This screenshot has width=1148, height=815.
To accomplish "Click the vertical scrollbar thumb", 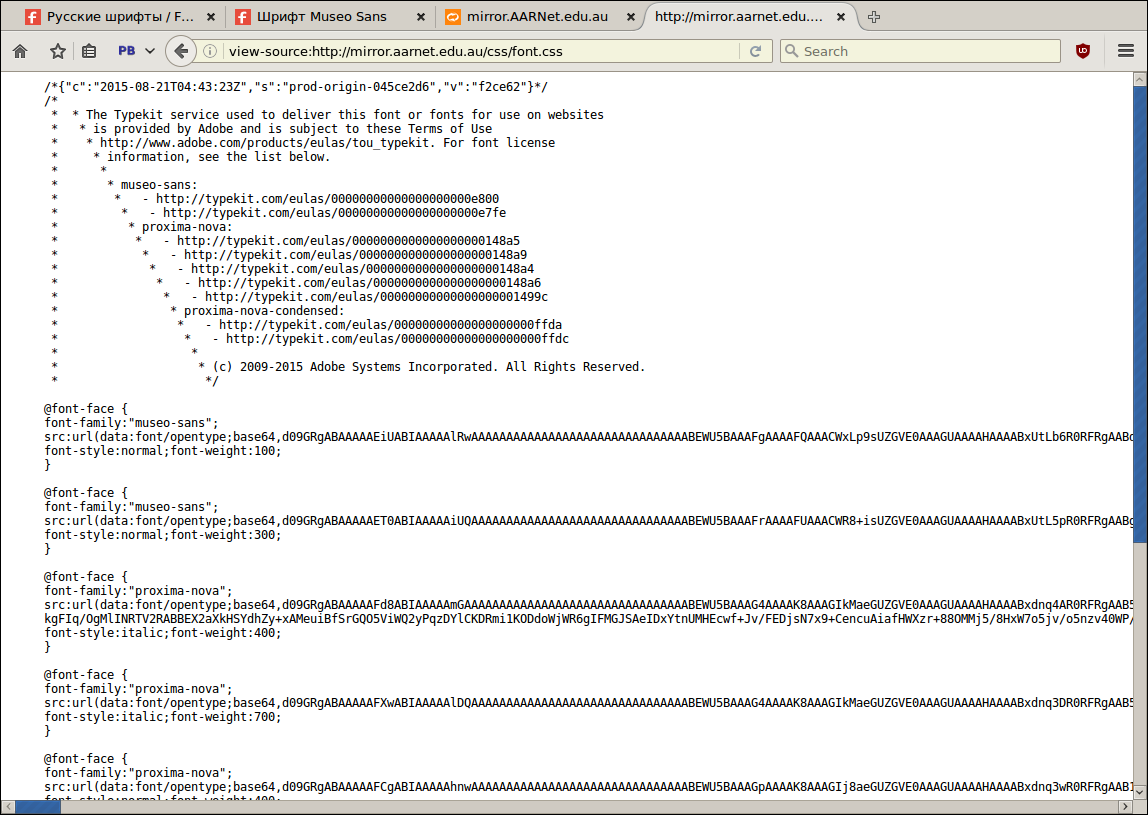I will (1140, 314).
